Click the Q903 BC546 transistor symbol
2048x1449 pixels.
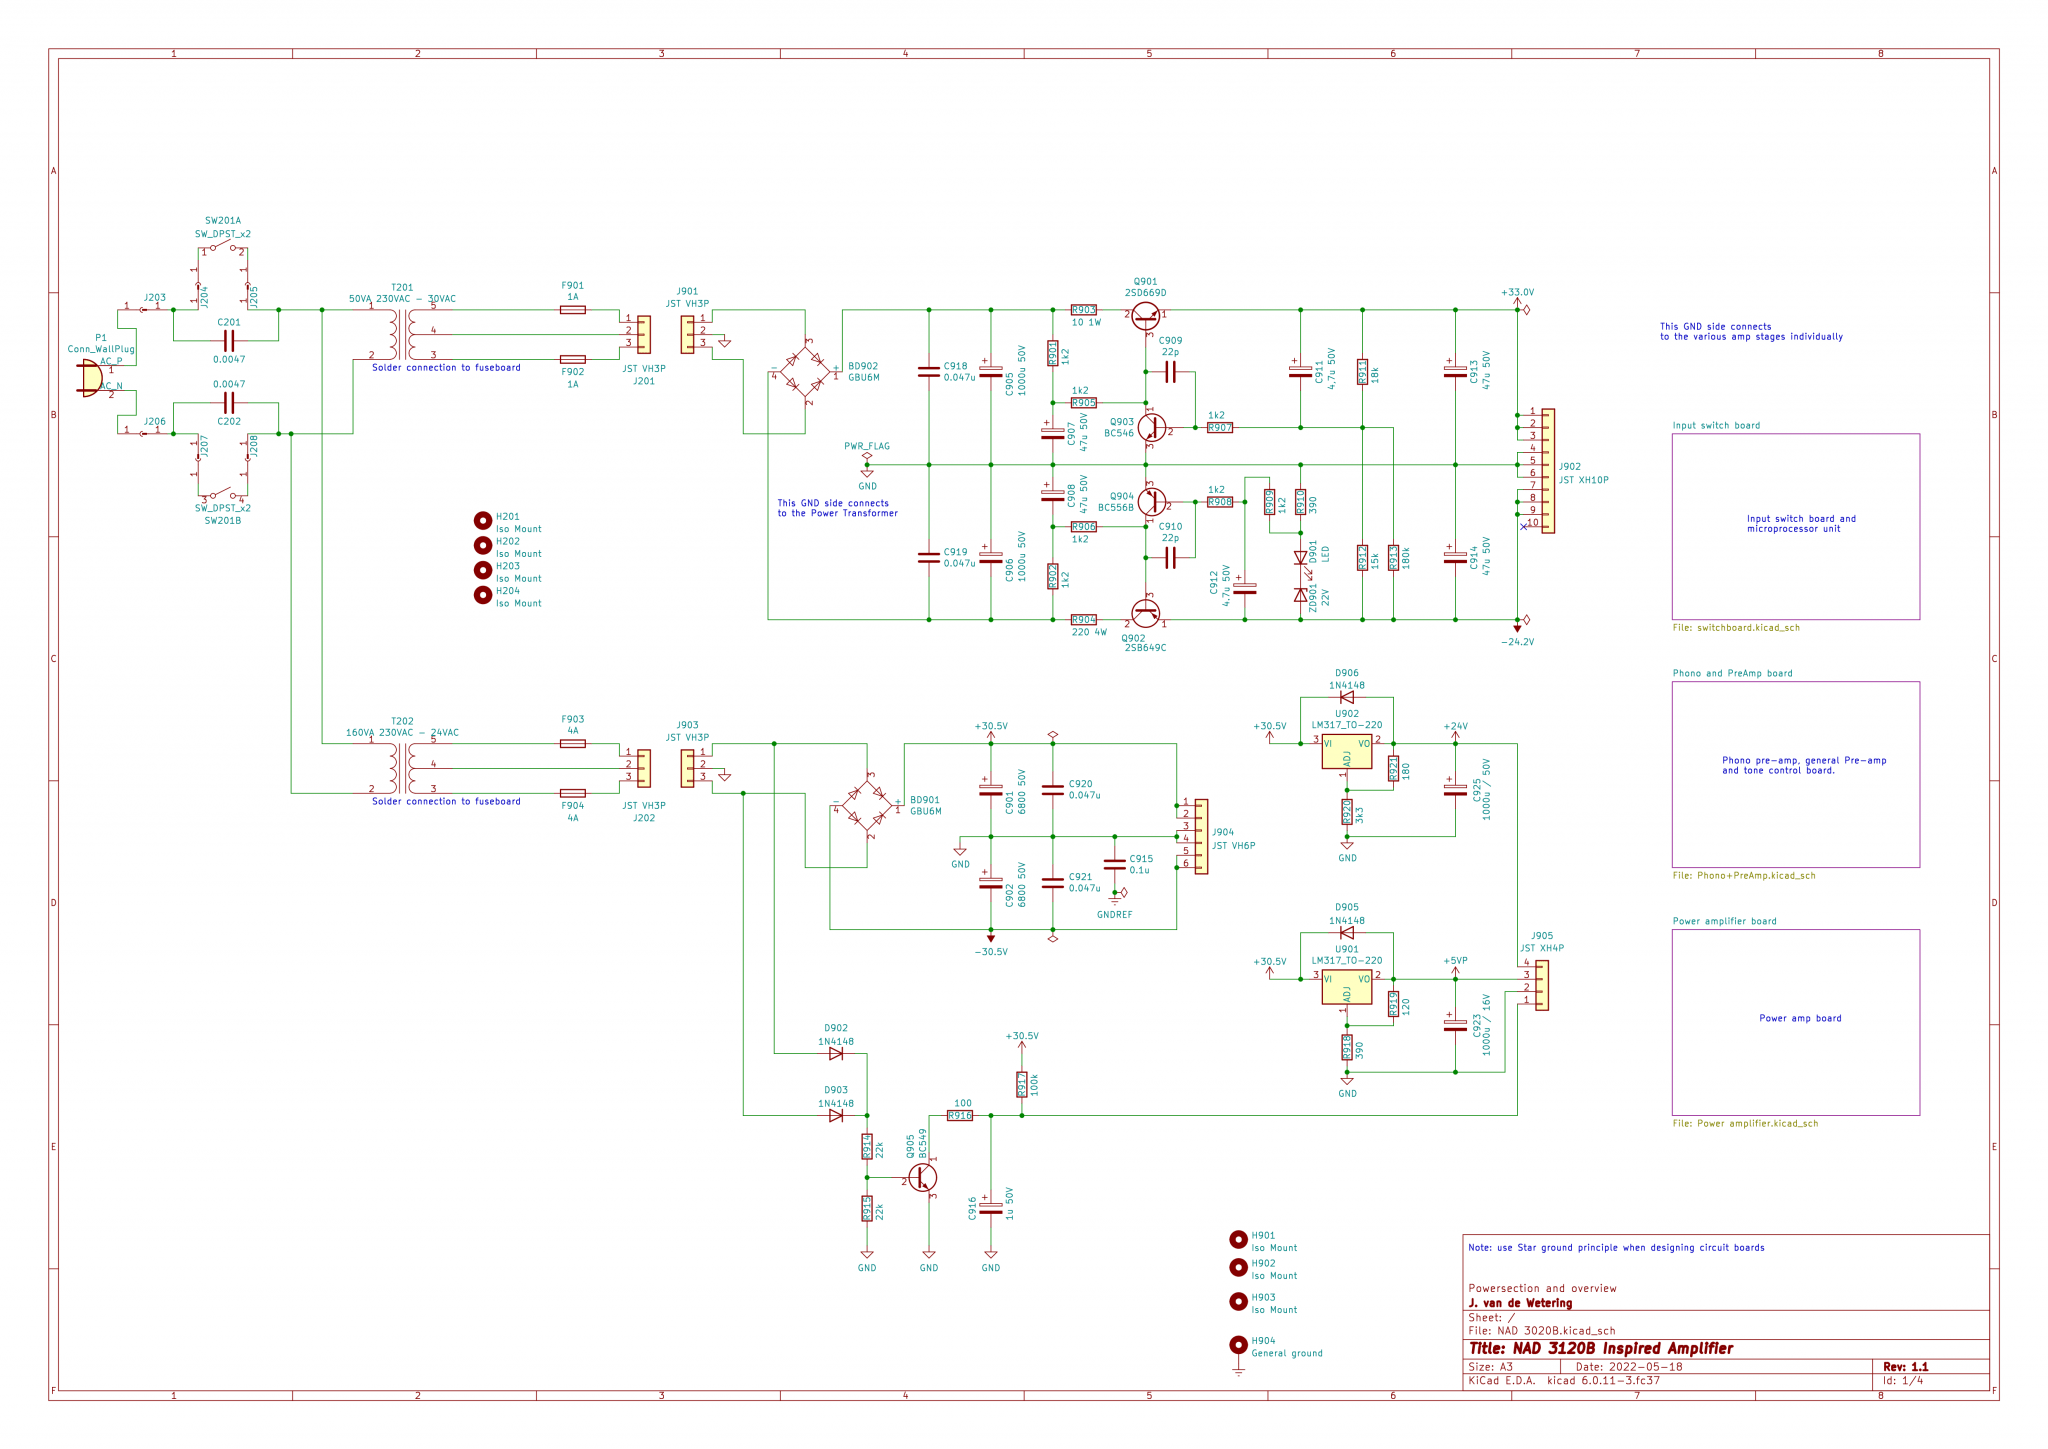point(1152,427)
